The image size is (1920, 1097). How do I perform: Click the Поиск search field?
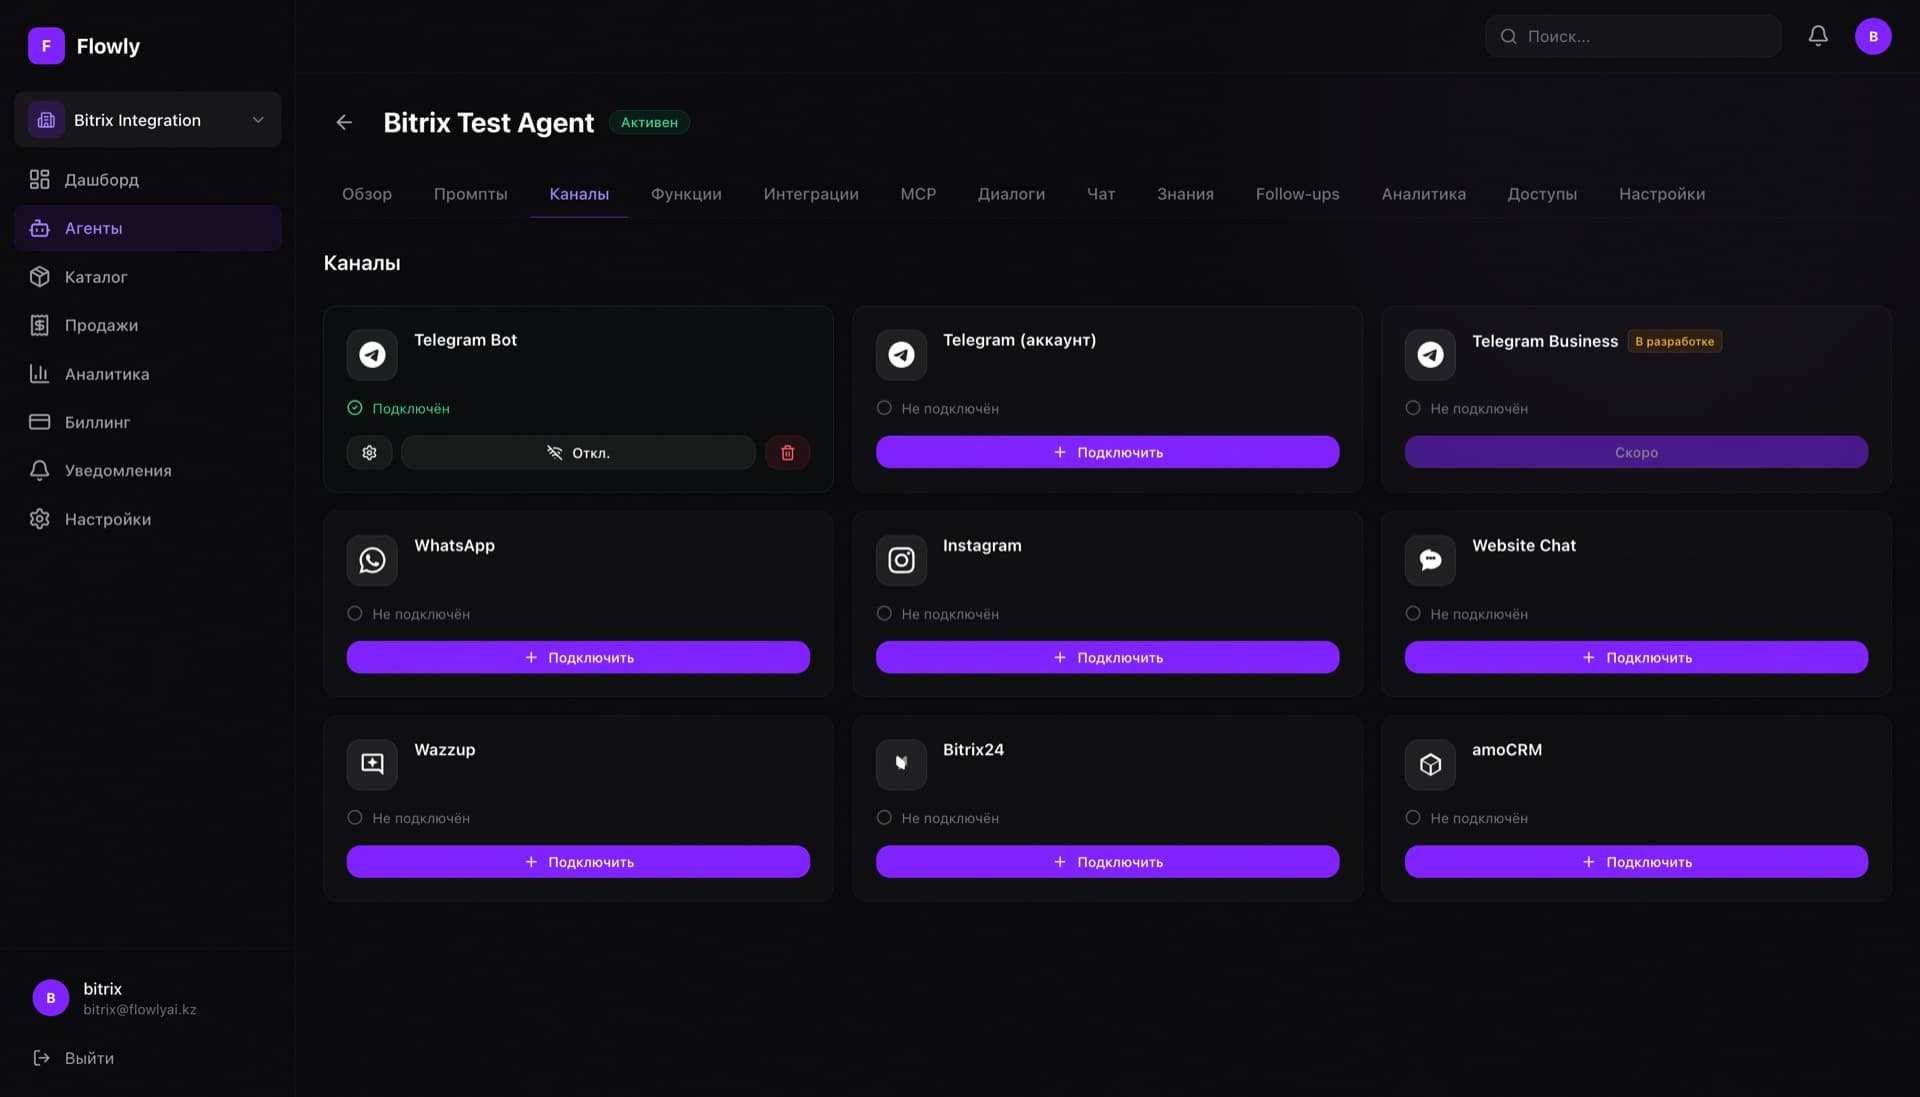[x=1633, y=36]
